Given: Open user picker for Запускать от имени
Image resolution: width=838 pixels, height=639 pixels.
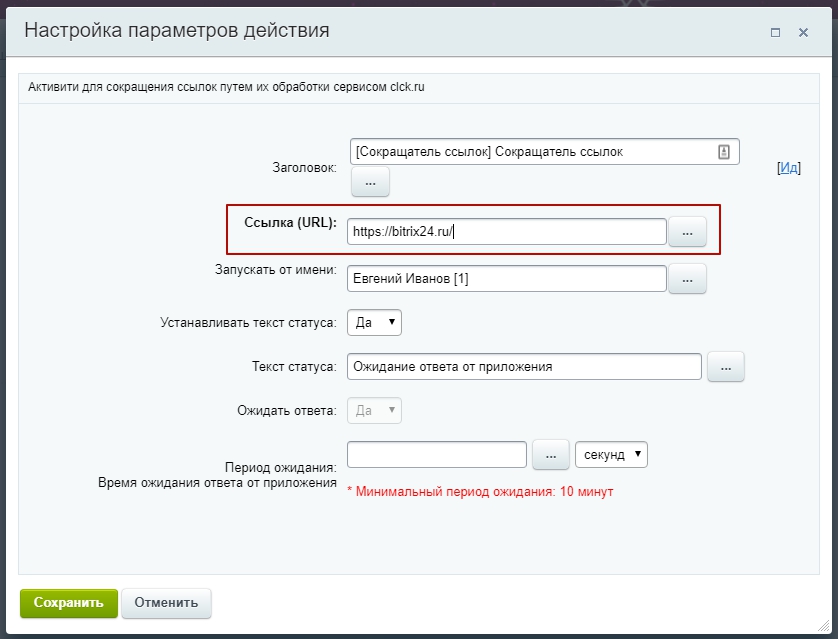Looking at the screenshot, I should [687, 280].
